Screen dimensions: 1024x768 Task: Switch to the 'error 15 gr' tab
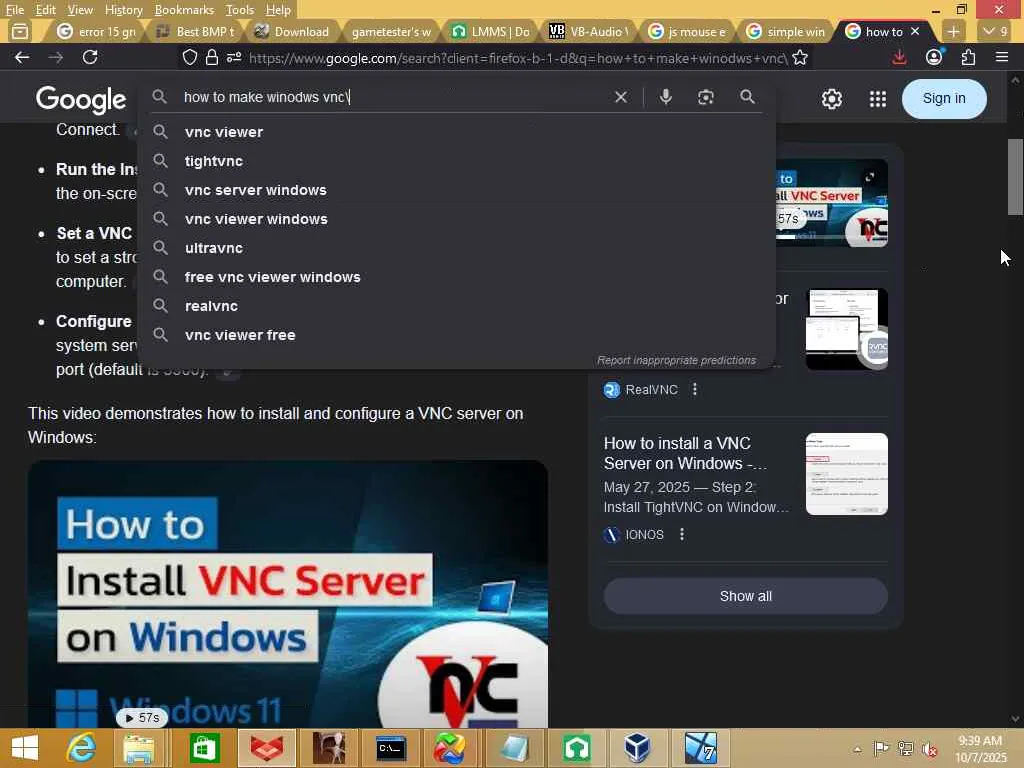95,31
